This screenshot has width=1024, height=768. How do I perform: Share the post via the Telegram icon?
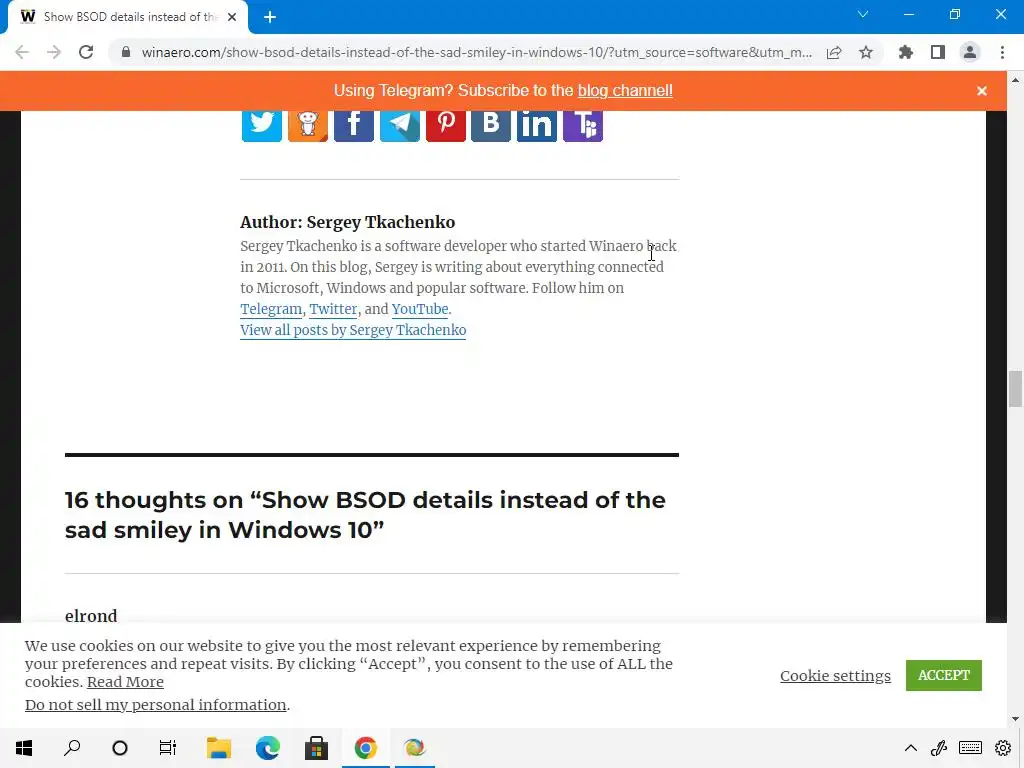tap(400, 124)
